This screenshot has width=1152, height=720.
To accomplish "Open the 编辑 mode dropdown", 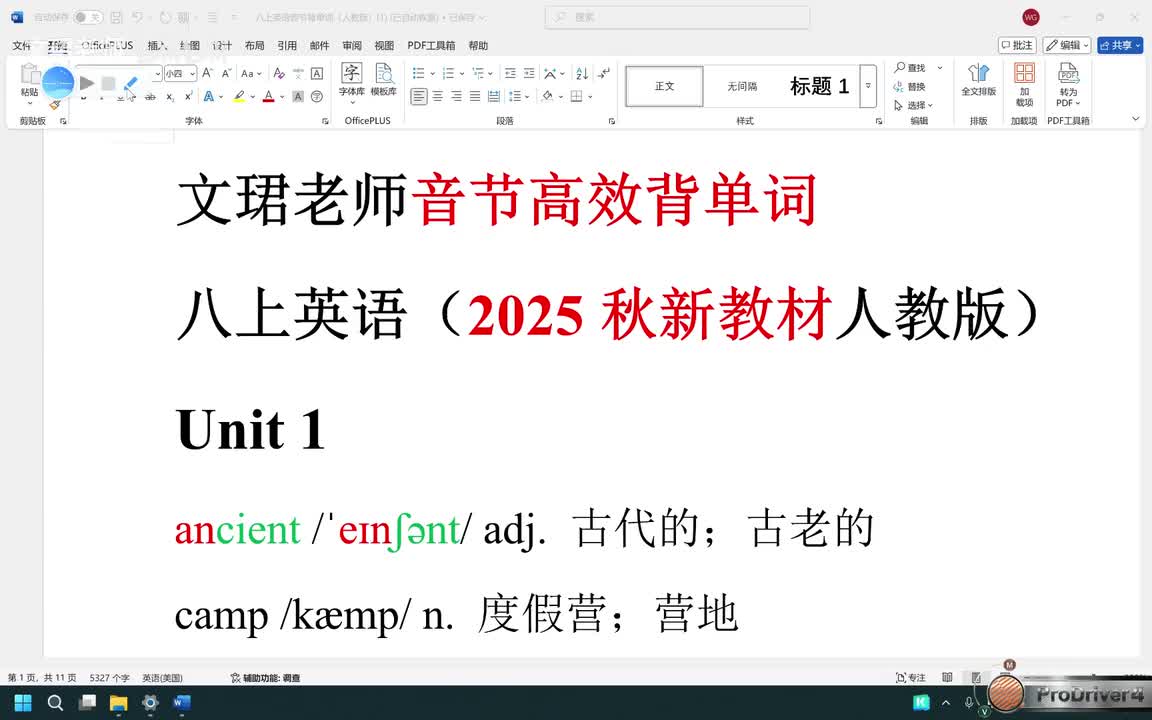I will pos(1067,46).
